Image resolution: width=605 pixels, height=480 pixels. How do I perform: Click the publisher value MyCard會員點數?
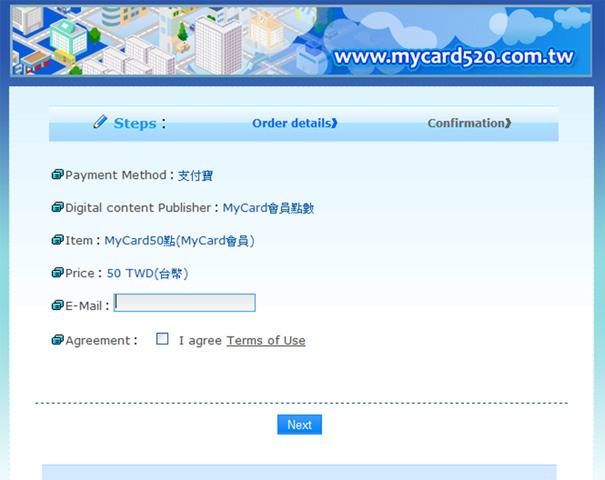tap(268, 208)
